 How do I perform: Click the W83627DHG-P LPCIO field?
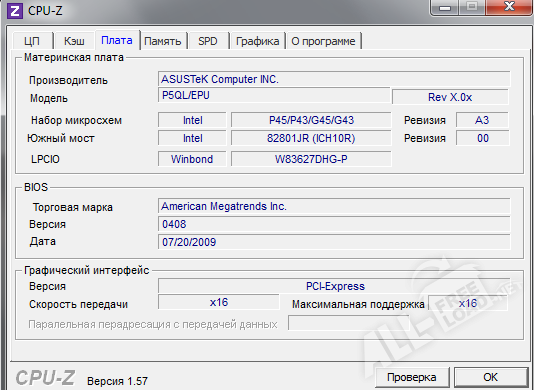tap(311, 159)
